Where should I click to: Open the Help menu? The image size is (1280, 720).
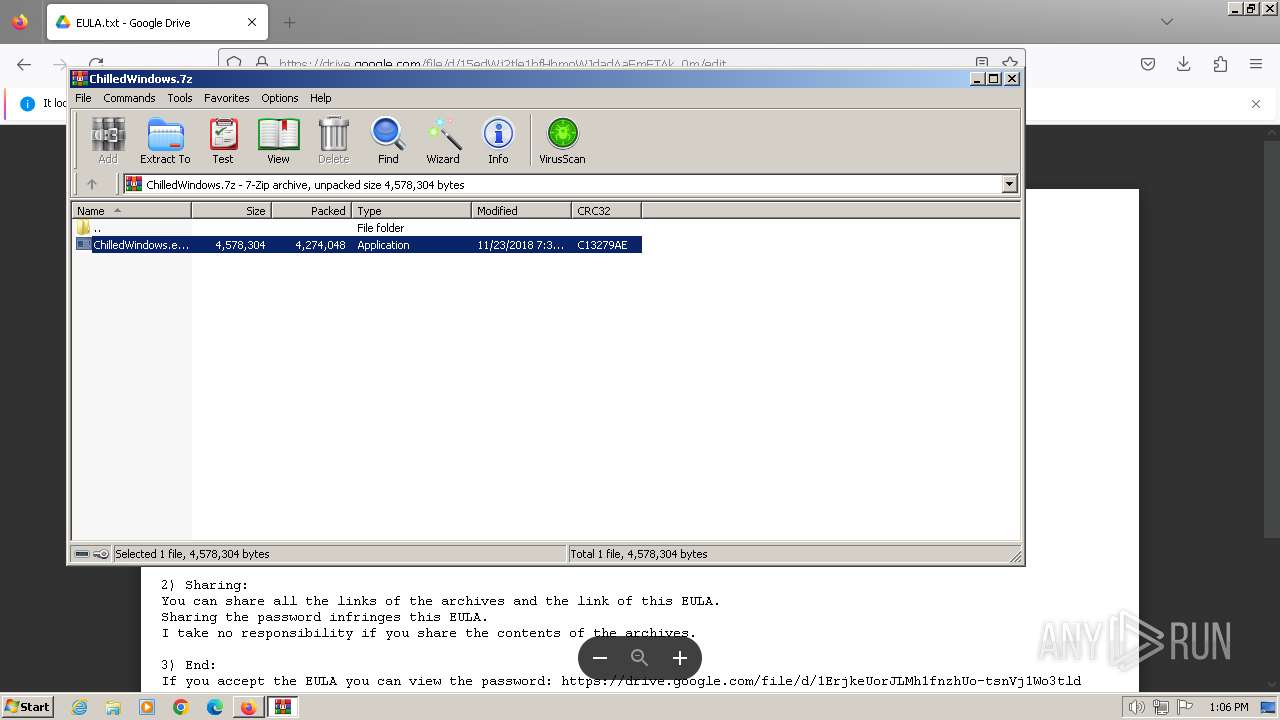[320, 98]
